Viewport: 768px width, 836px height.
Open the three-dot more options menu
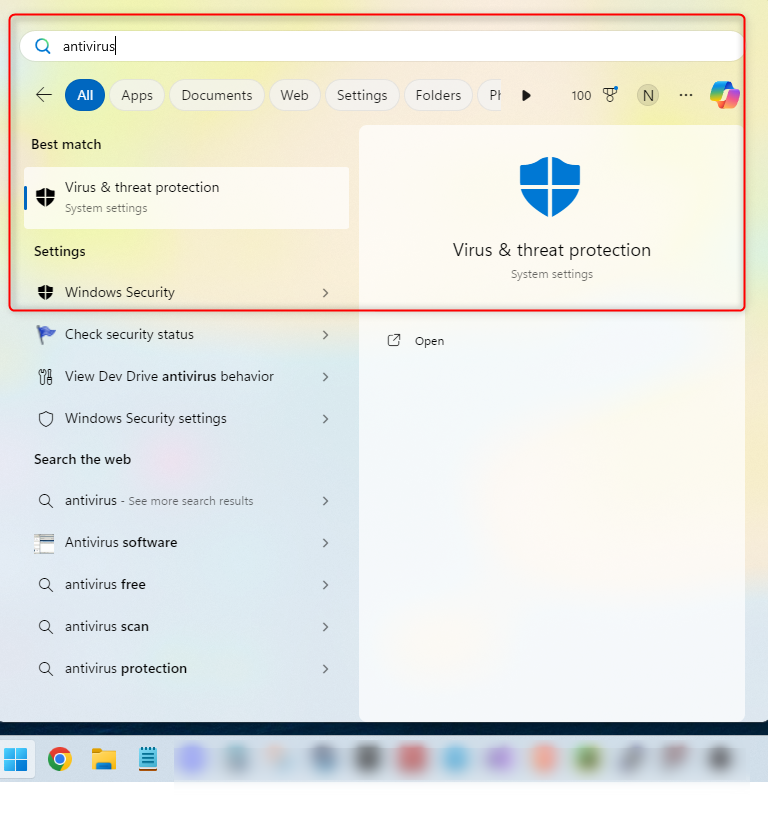point(686,95)
